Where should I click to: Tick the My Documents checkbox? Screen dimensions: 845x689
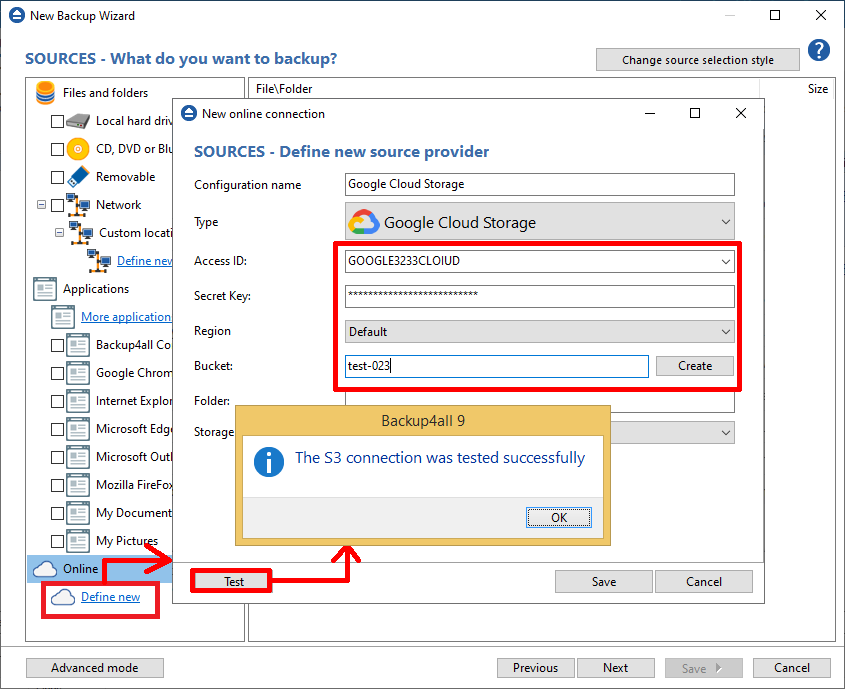pyautogui.click(x=57, y=513)
